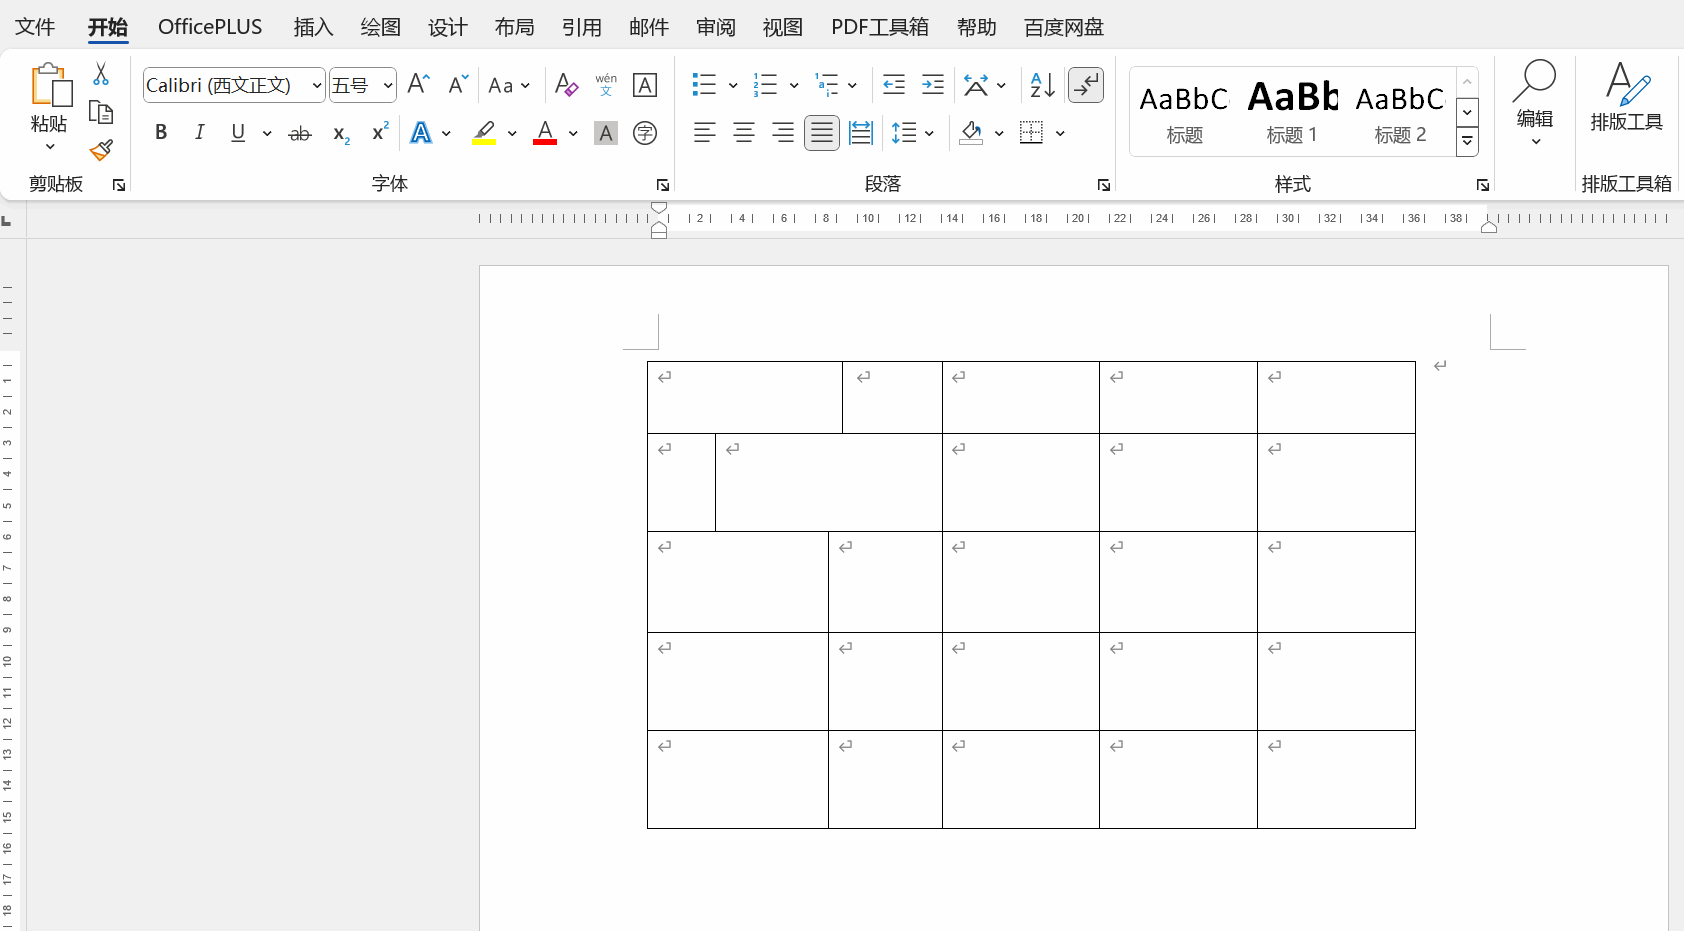The image size is (1684, 931).
Task: Click the Grow Font size icon
Action: pyautogui.click(x=418, y=85)
